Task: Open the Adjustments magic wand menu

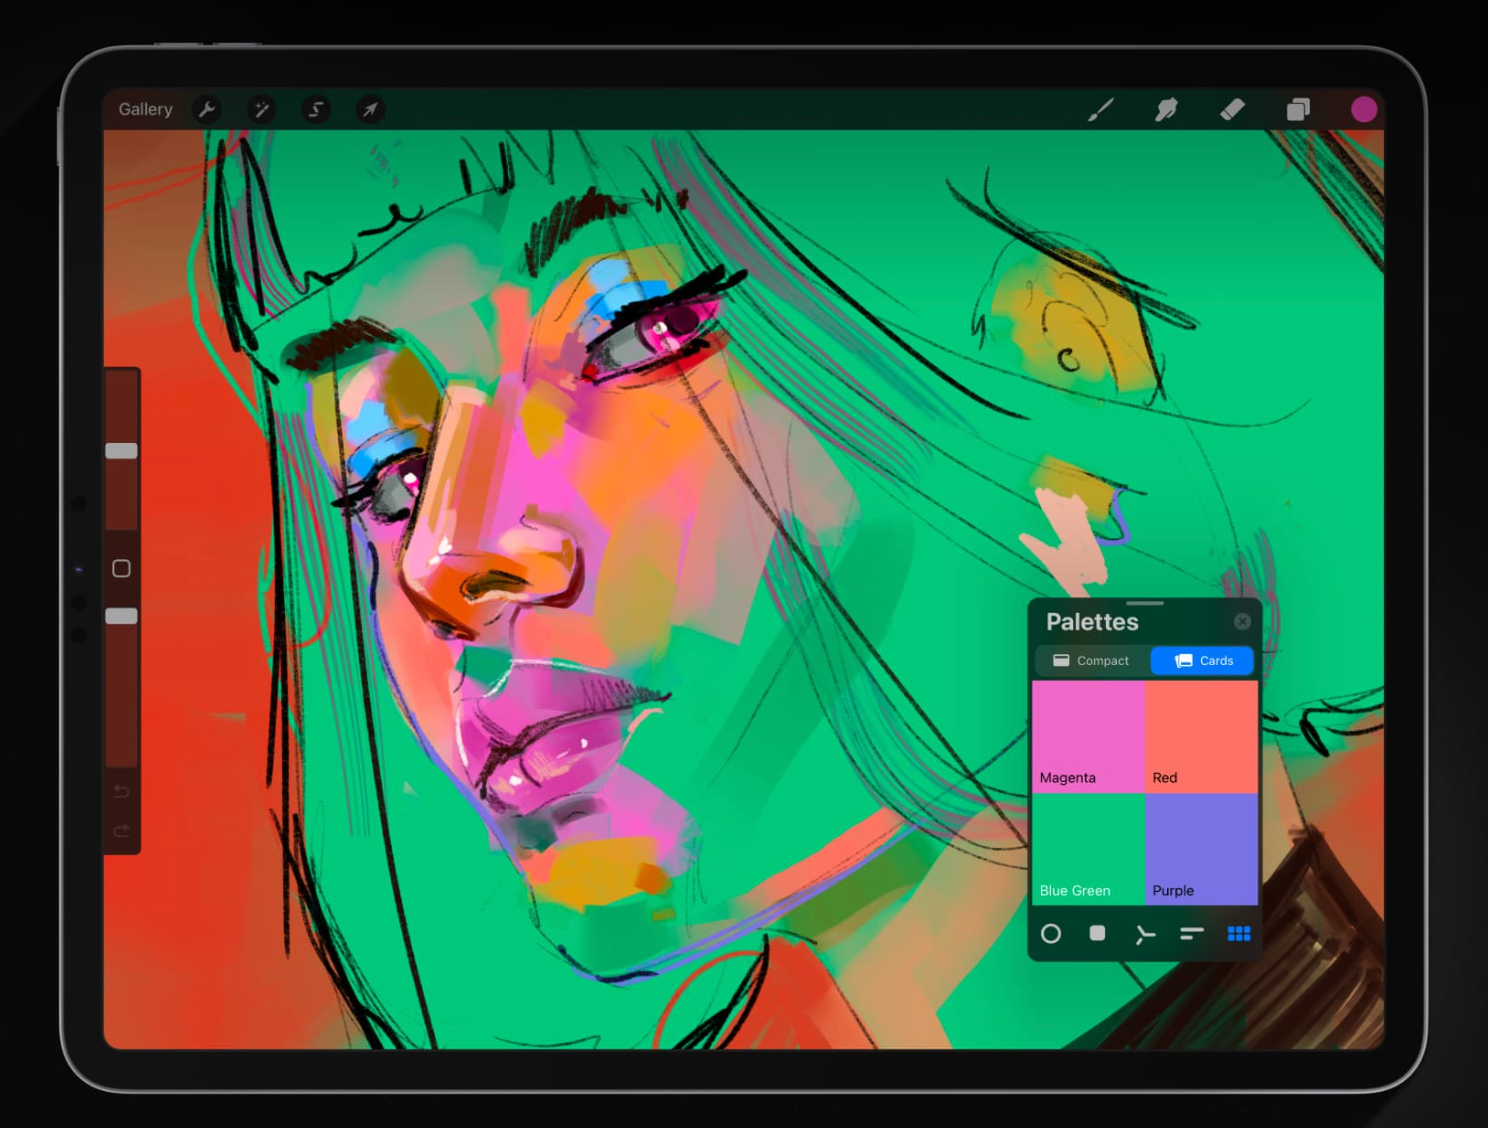Action: 262,110
